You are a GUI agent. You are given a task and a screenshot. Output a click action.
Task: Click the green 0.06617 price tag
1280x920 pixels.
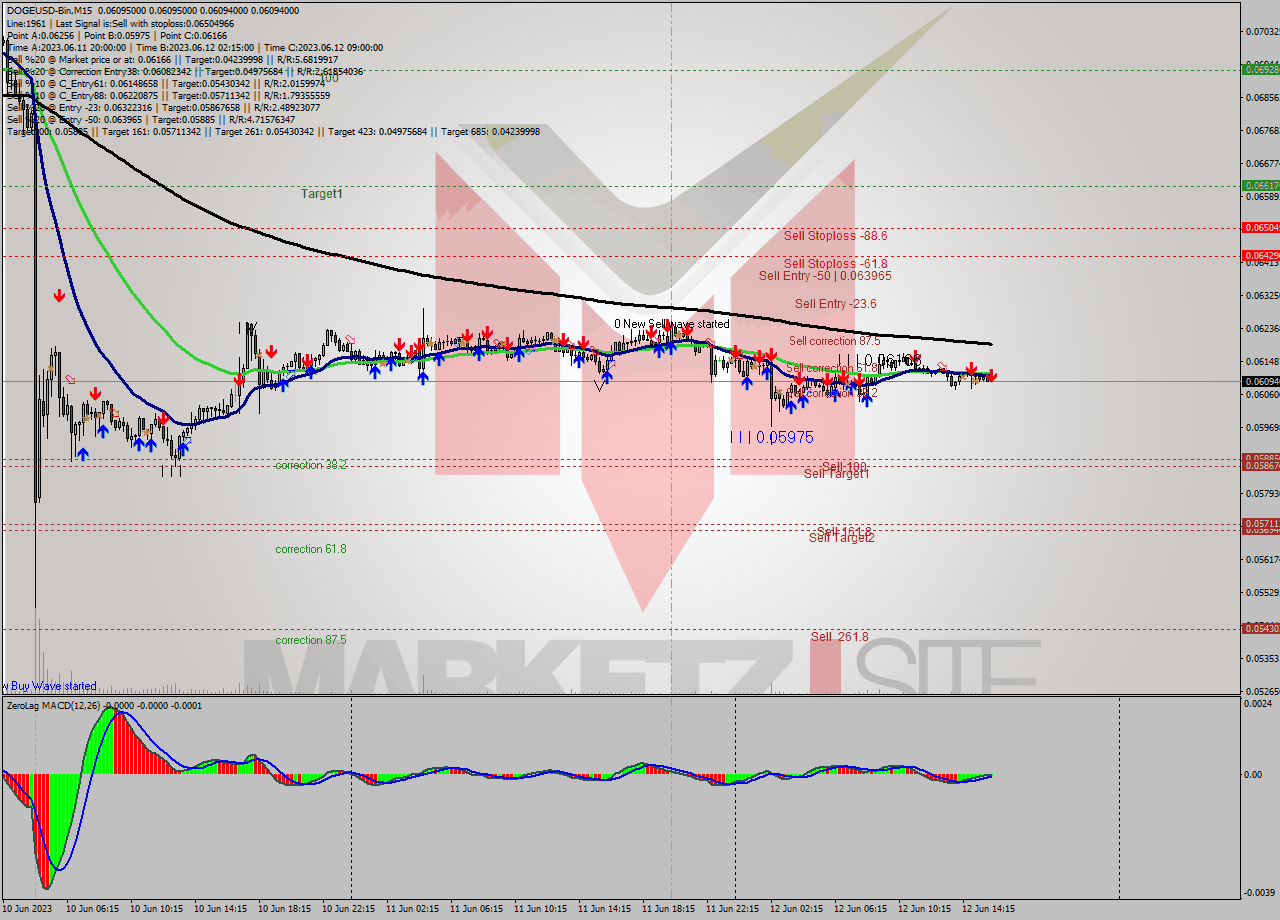coord(1260,186)
